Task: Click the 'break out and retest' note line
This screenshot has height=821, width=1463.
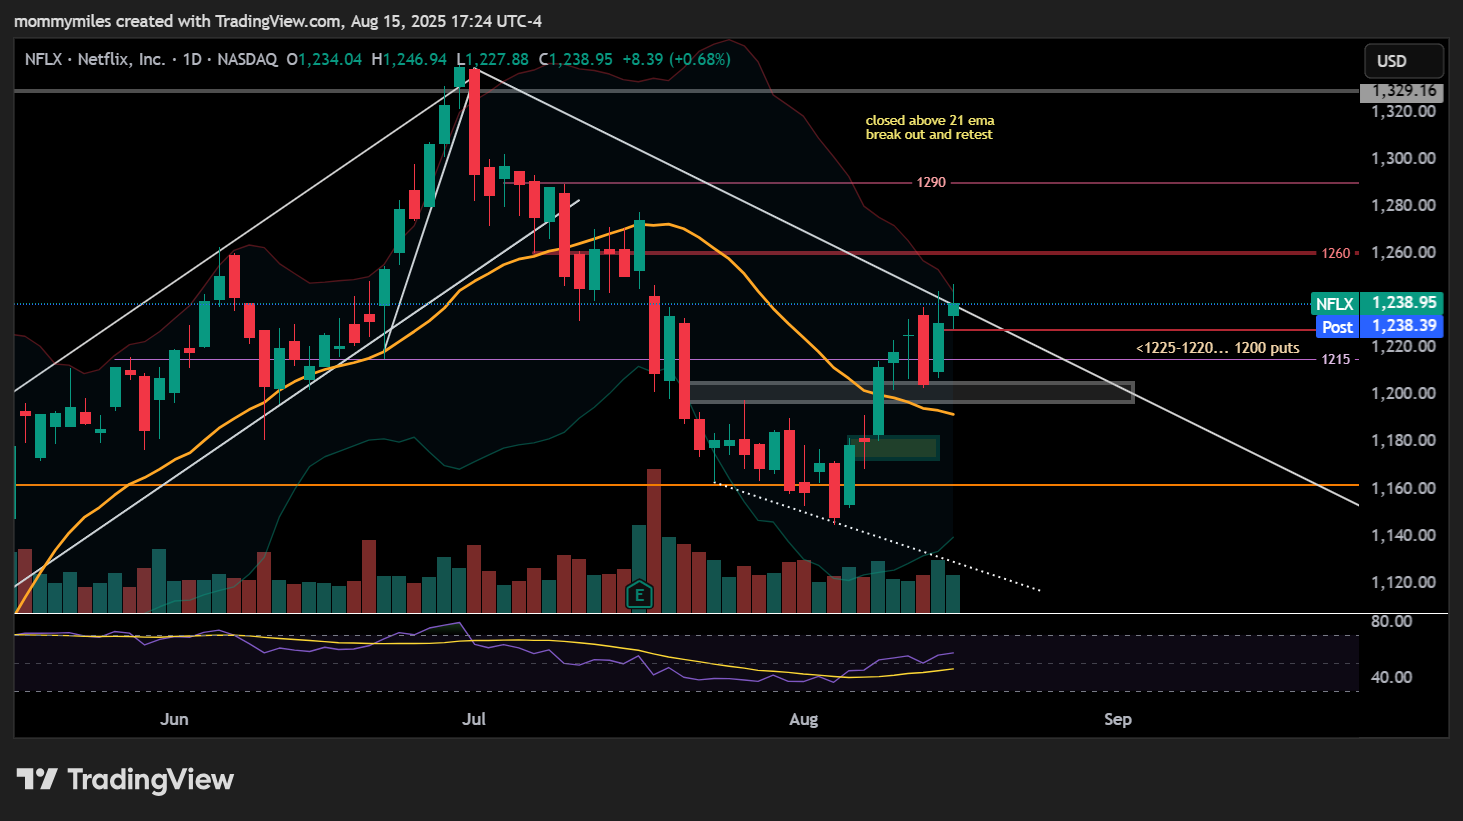Action: tap(929, 134)
